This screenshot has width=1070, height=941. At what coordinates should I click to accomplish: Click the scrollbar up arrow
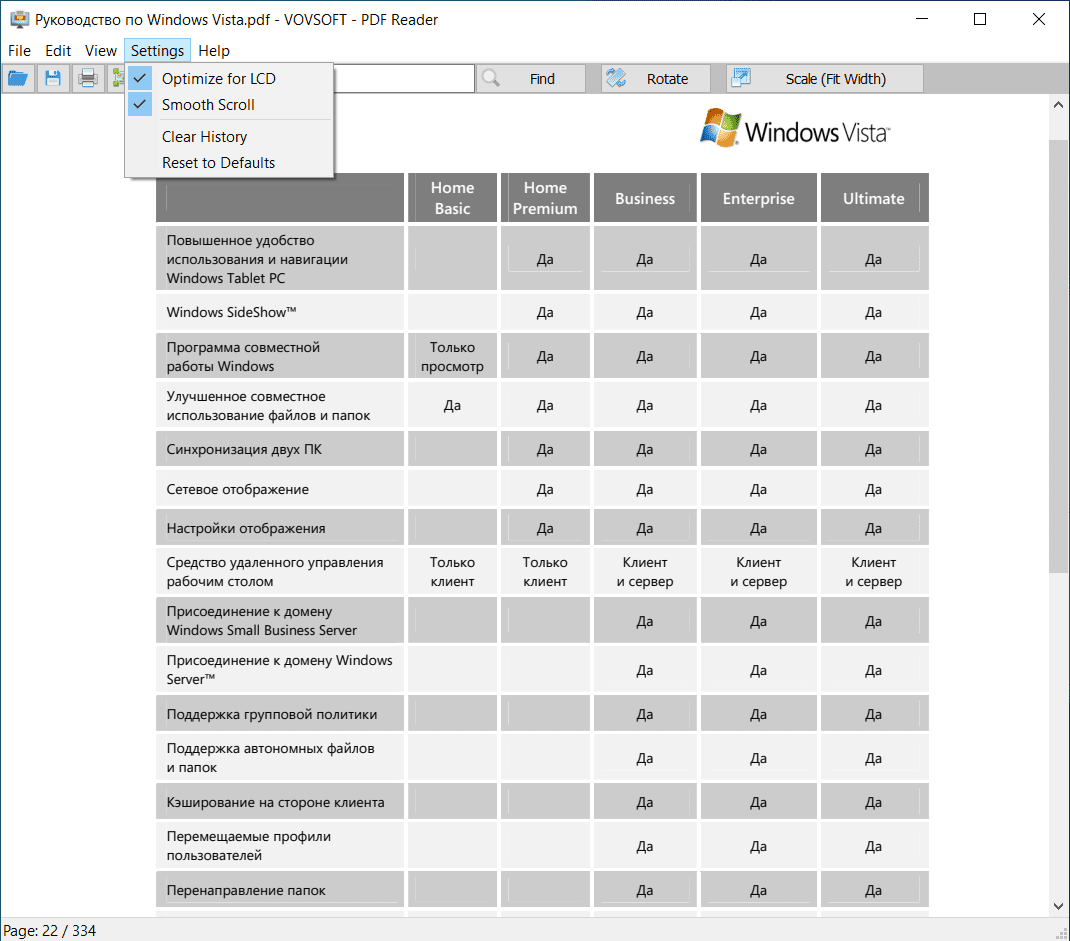pos(1058,105)
